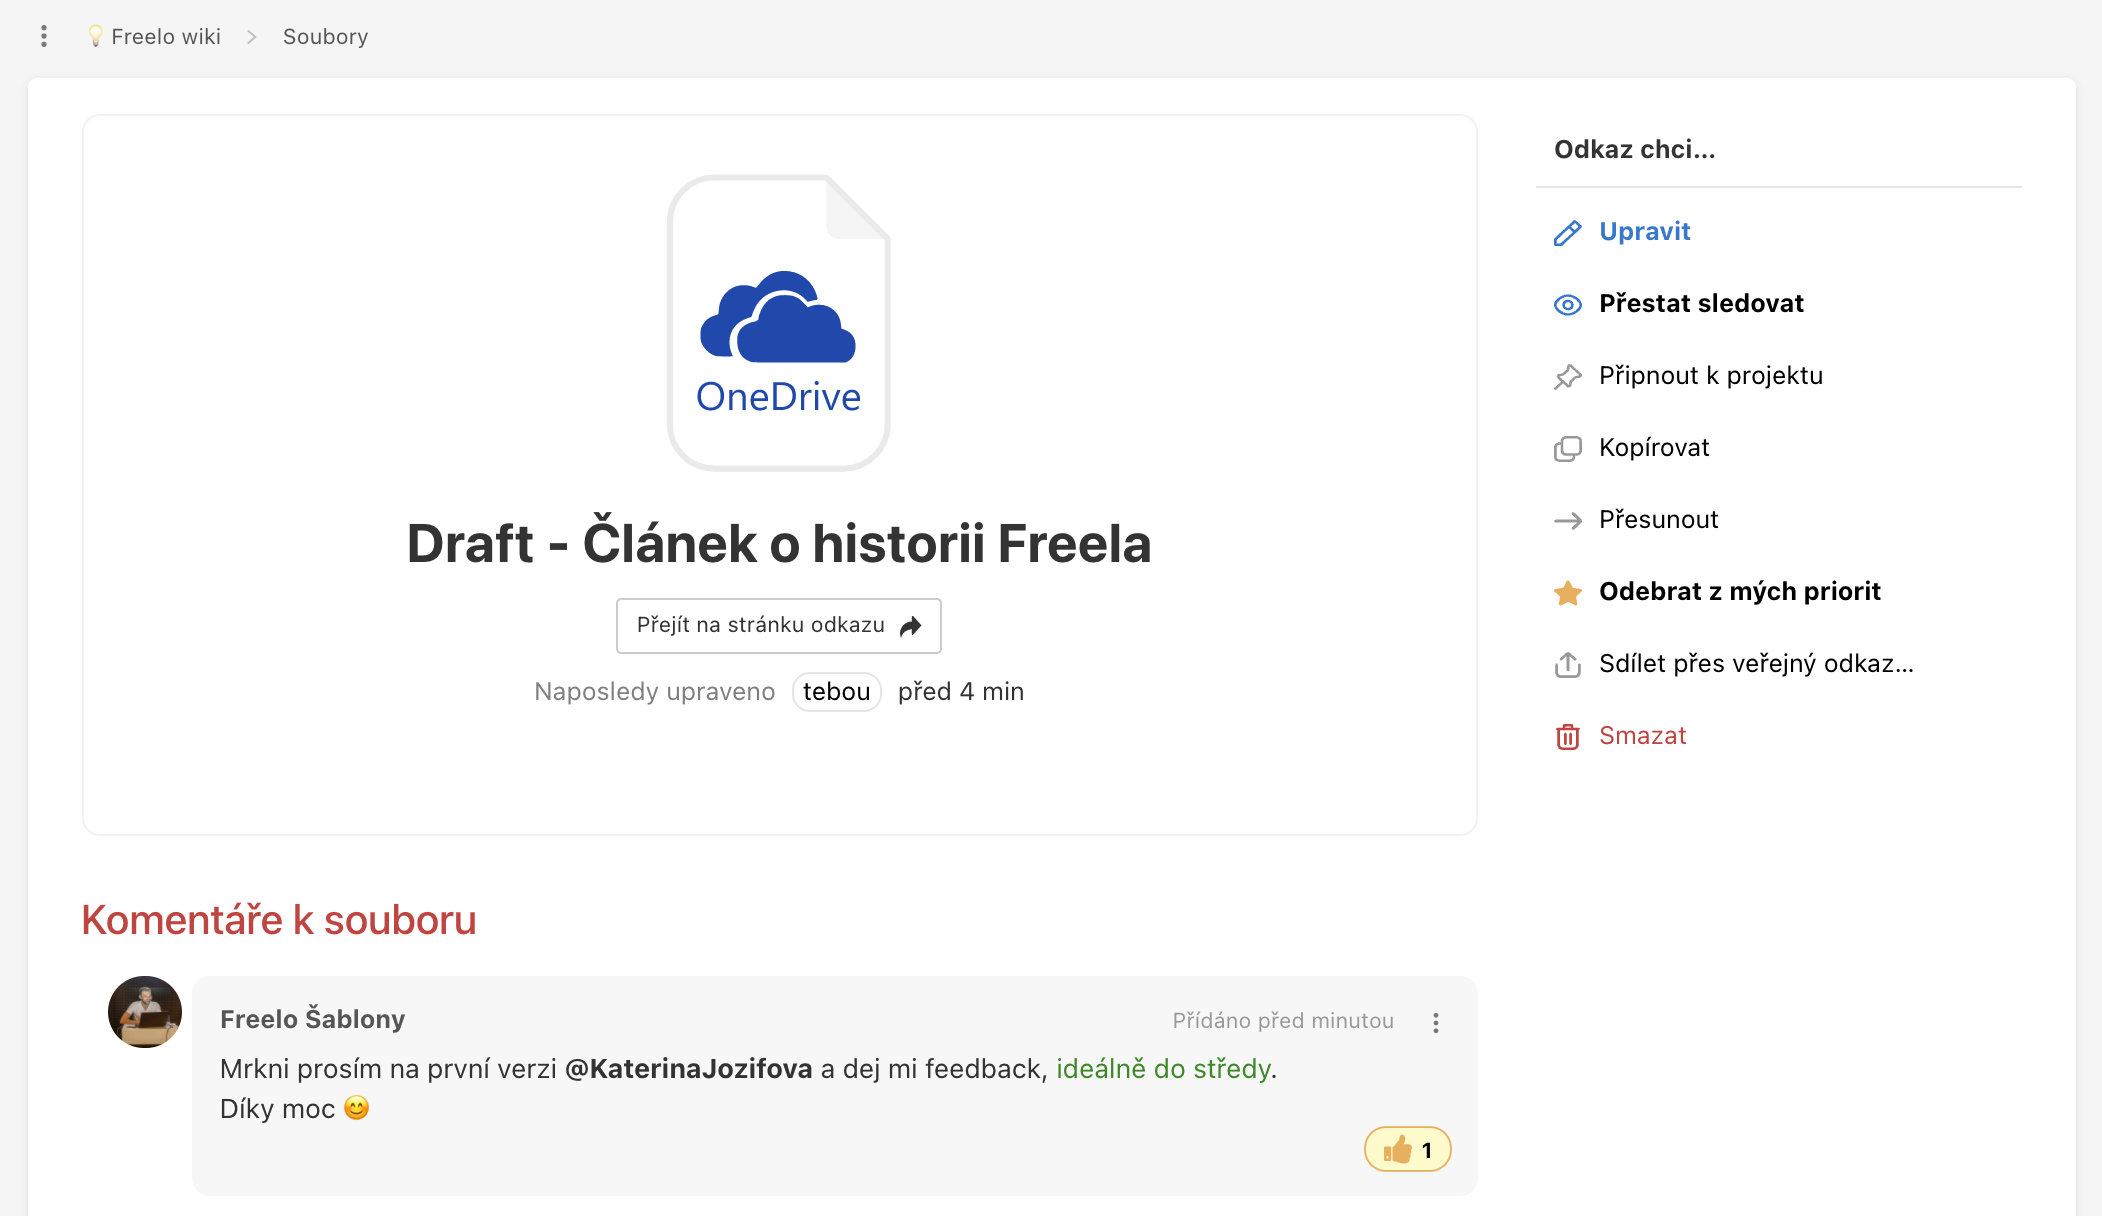Click Odebrat z mých priorit
This screenshot has height=1216, width=2102.
1740,592
